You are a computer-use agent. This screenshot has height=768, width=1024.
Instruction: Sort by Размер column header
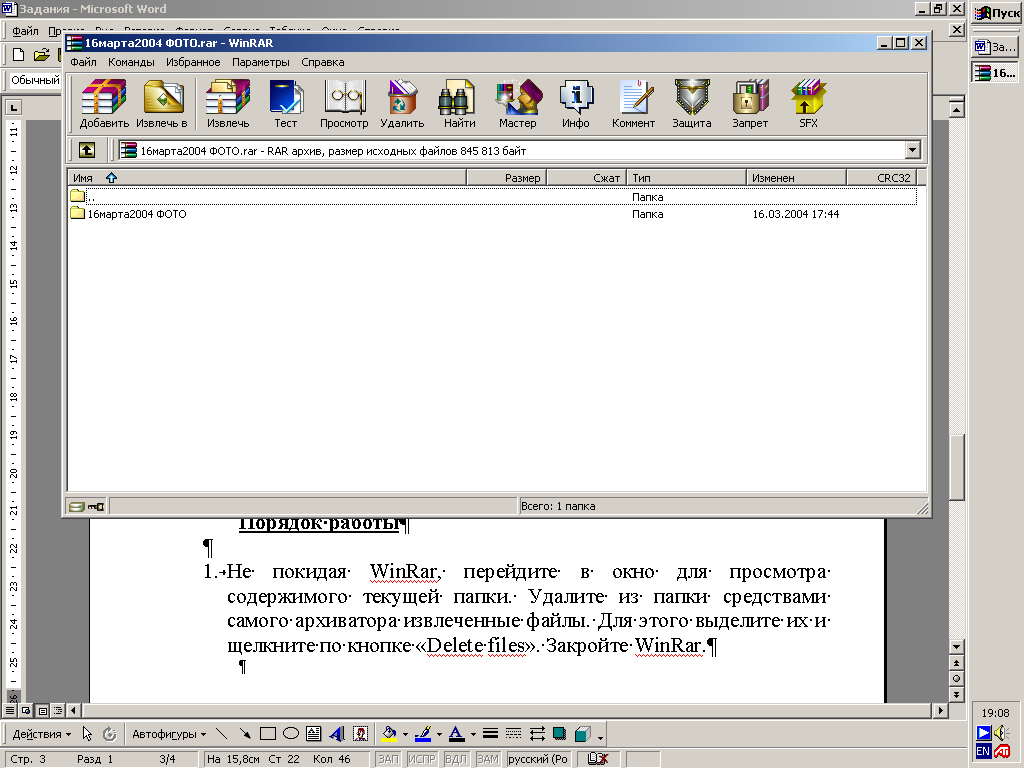pos(506,178)
